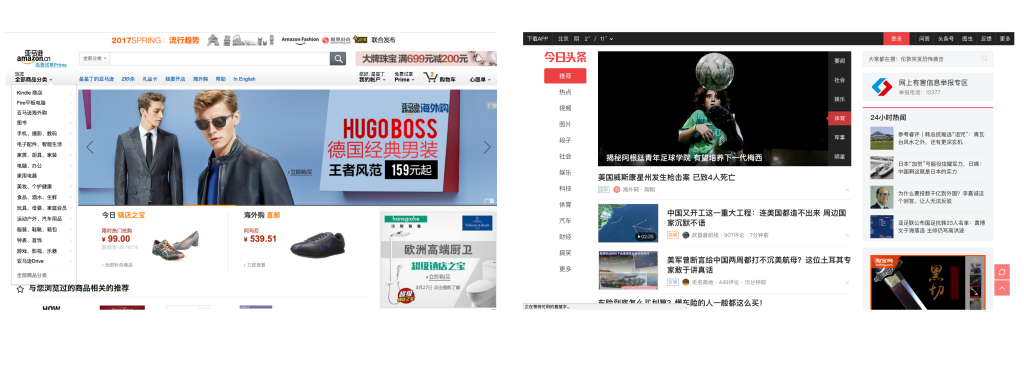Click the red 登录 login button
The image size is (1024, 369).
[x=896, y=39]
